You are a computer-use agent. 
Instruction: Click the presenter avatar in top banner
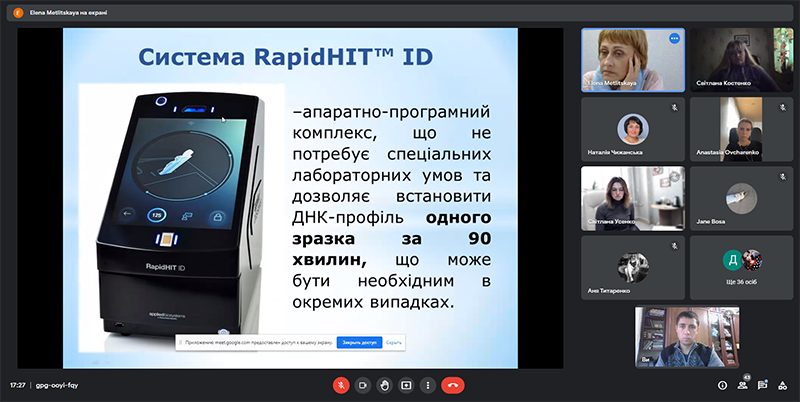tap(18, 13)
